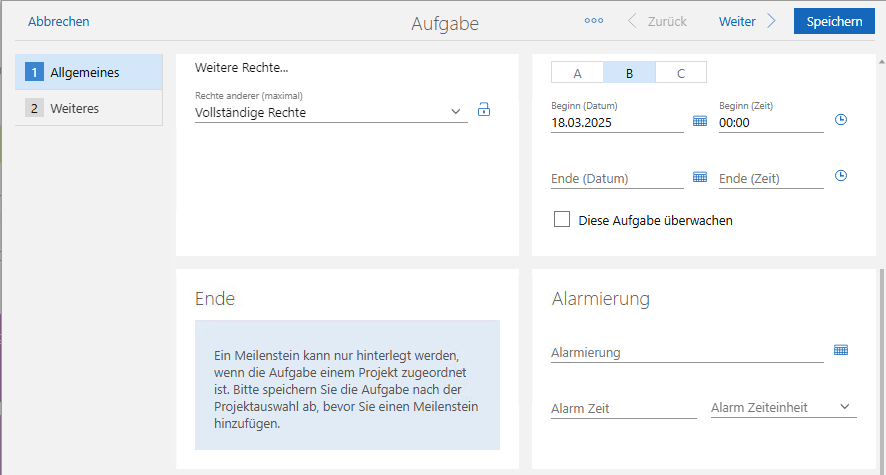The height and width of the screenshot is (475, 886).
Task: Expand the Rechte anderer dropdown
Action: click(456, 112)
